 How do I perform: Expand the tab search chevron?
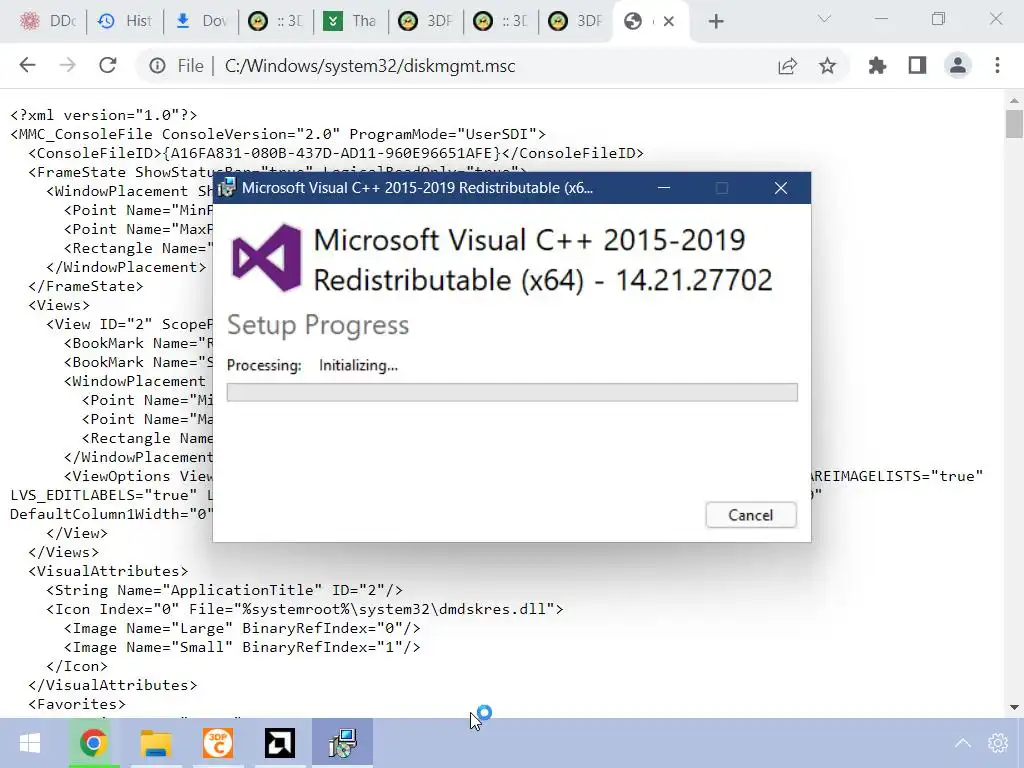tap(824, 19)
